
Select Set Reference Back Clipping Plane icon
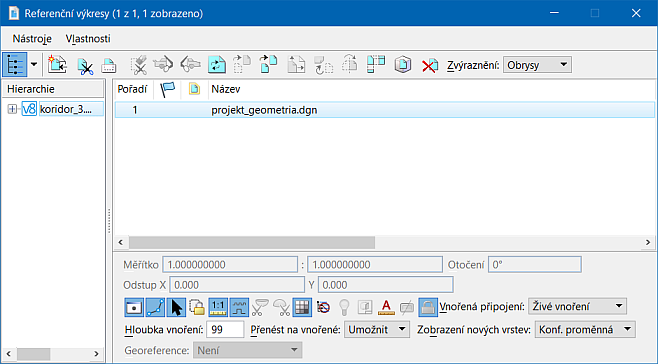click(163, 65)
